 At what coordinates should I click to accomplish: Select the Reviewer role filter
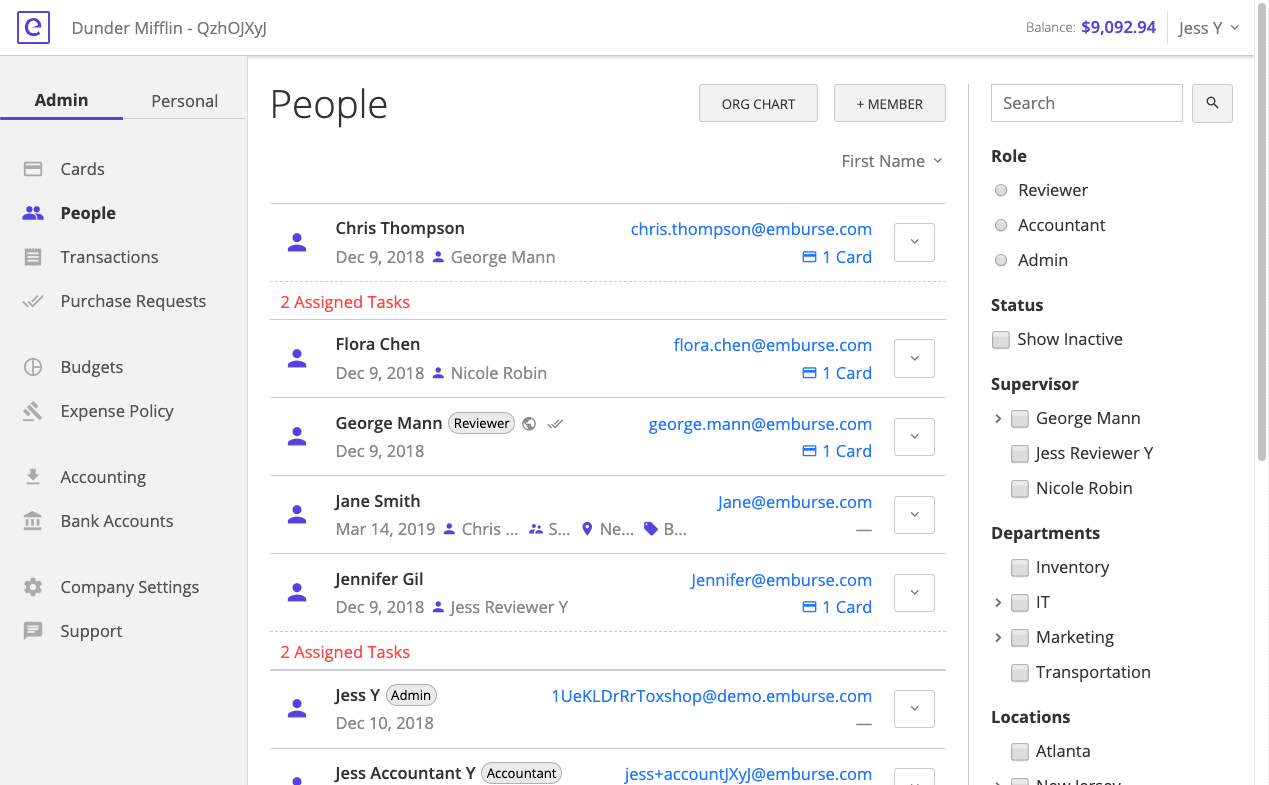click(1001, 190)
